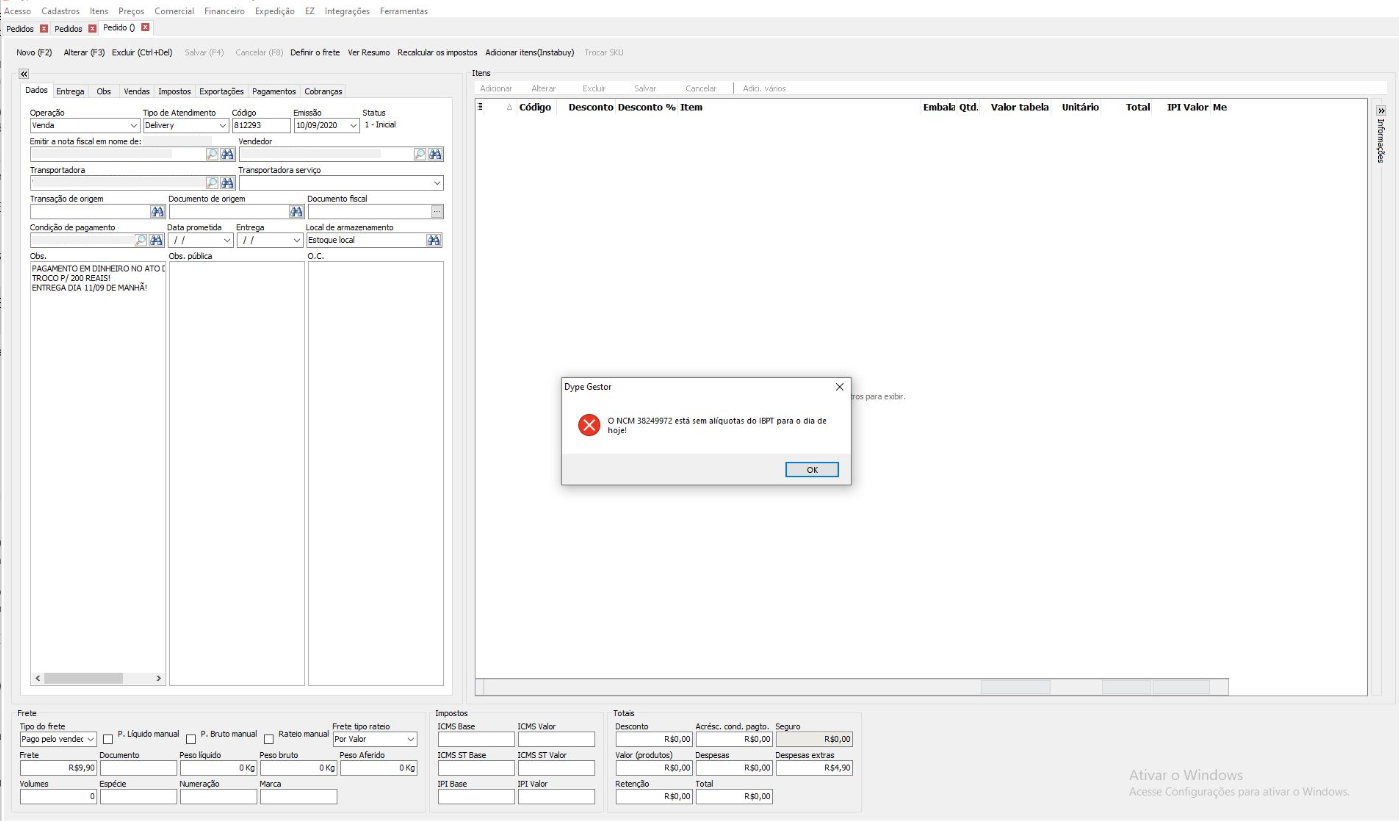Viewport: 1399px width, 821px height.
Task: Click the magnifier icon in the Vendedor field
Action: point(420,154)
